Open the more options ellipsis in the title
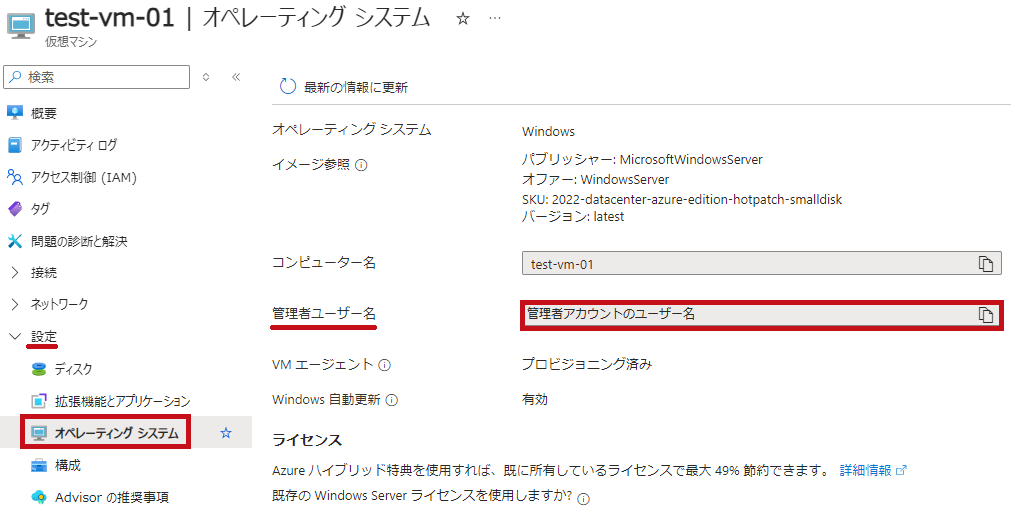 point(495,19)
